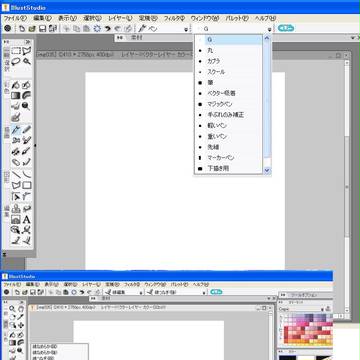Select the magic wand tool
The height and width of the screenshot is (360, 360).
tap(27, 61)
